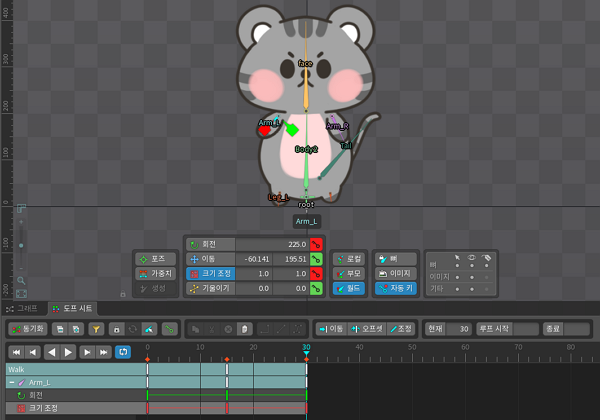Click the zoom magnifier icon in viewport
The width and height of the screenshot is (600, 420).
21,280
